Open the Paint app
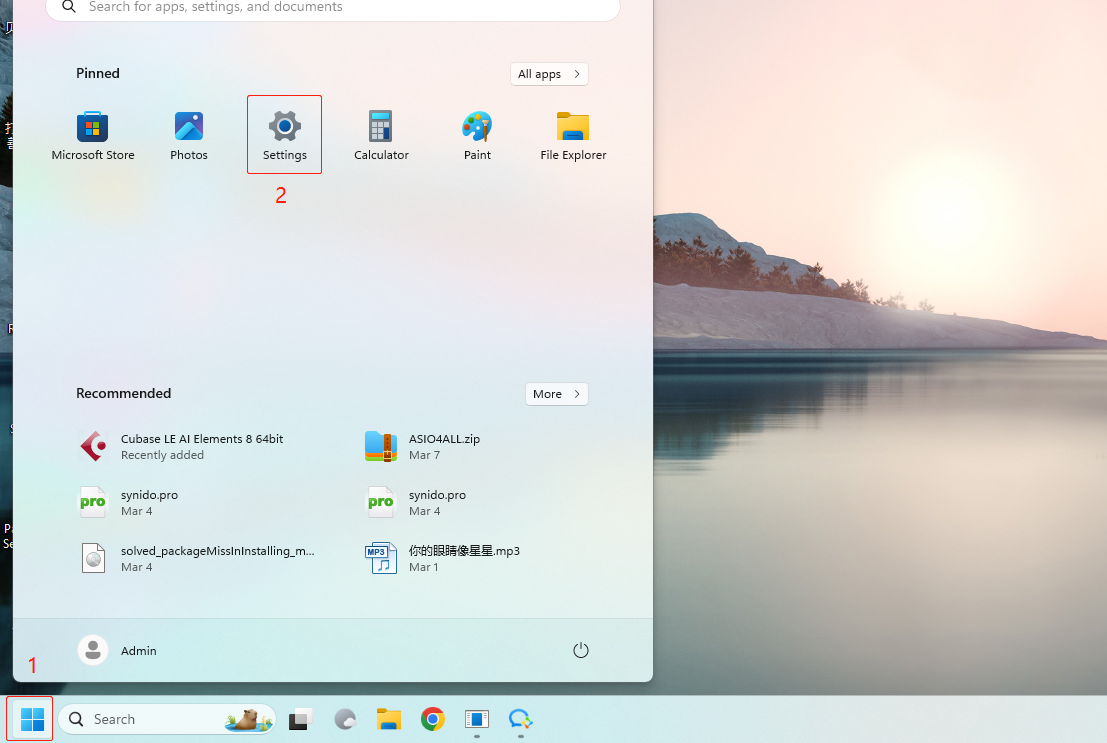This screenshot has width=1107, height=743. tap(477, 136)
